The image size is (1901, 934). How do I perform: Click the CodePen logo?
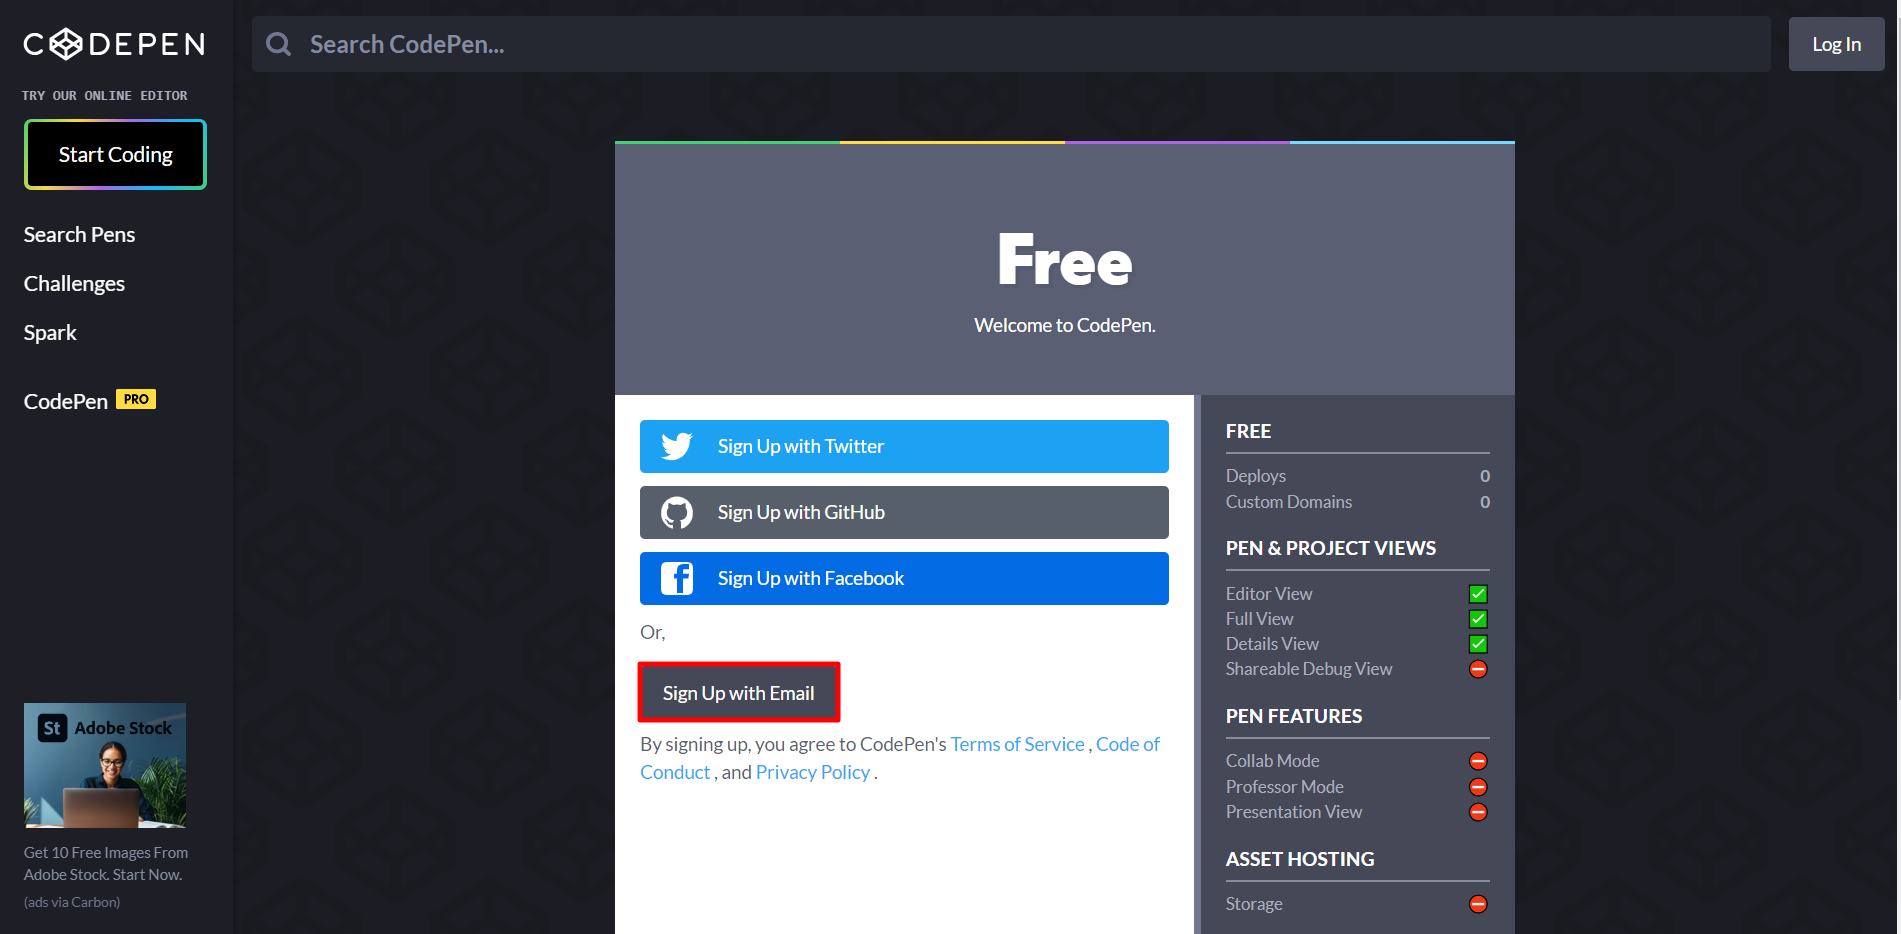point(114,44)
